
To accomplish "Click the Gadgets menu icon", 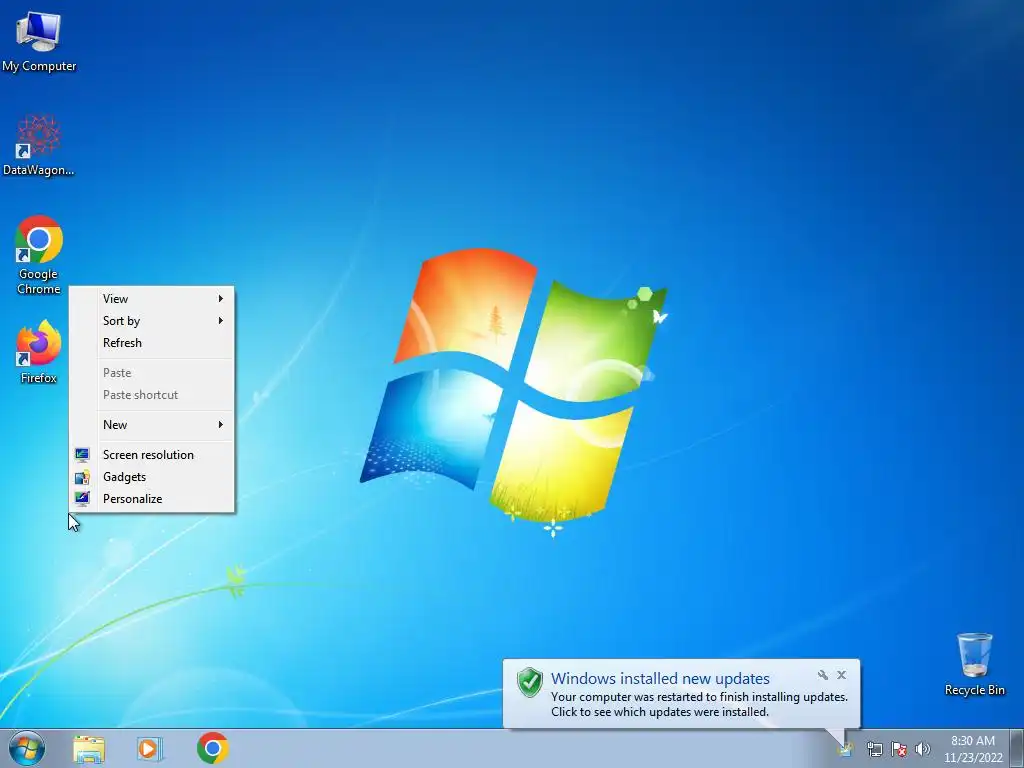I will click(x=82, y=477).
